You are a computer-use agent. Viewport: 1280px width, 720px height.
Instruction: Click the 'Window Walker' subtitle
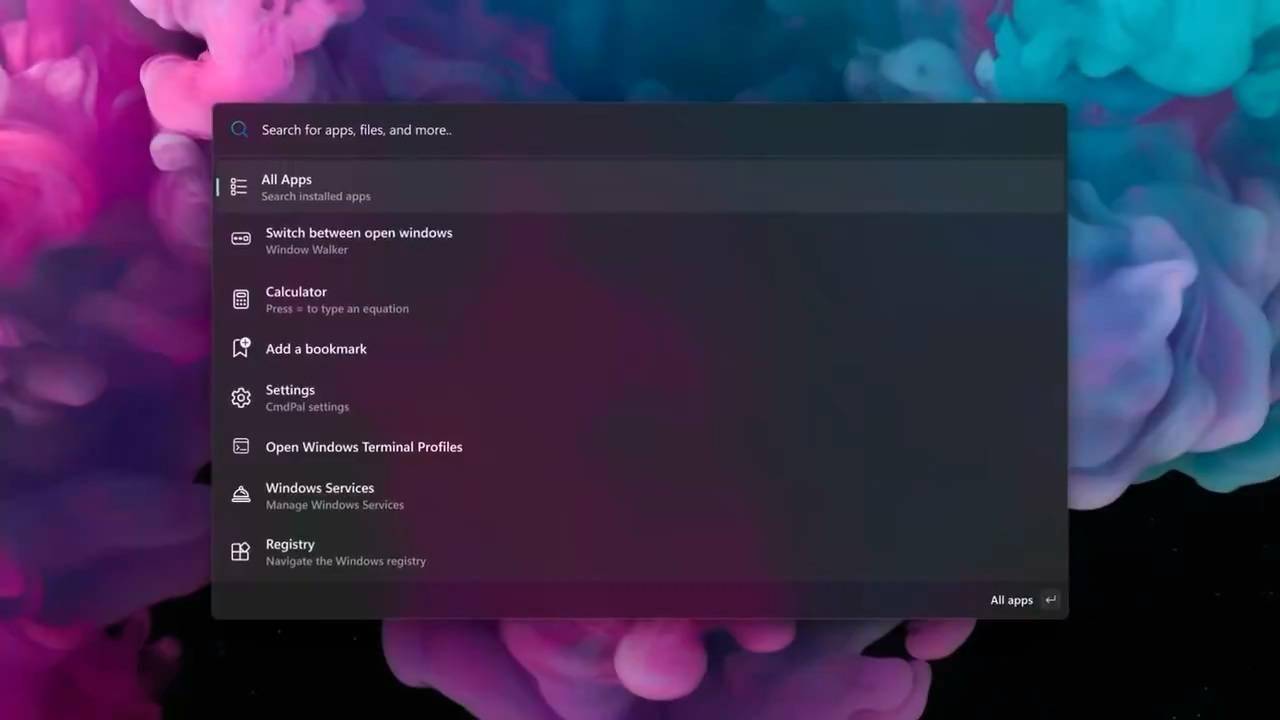pos(307,250)
